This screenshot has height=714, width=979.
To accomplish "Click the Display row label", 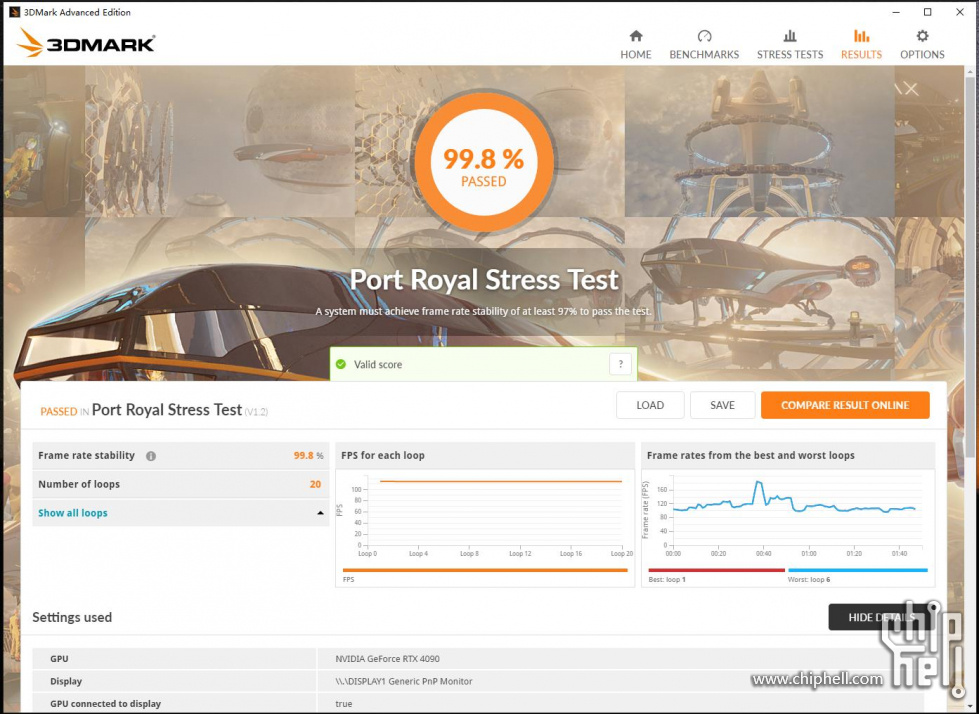I will pos(66,681).
